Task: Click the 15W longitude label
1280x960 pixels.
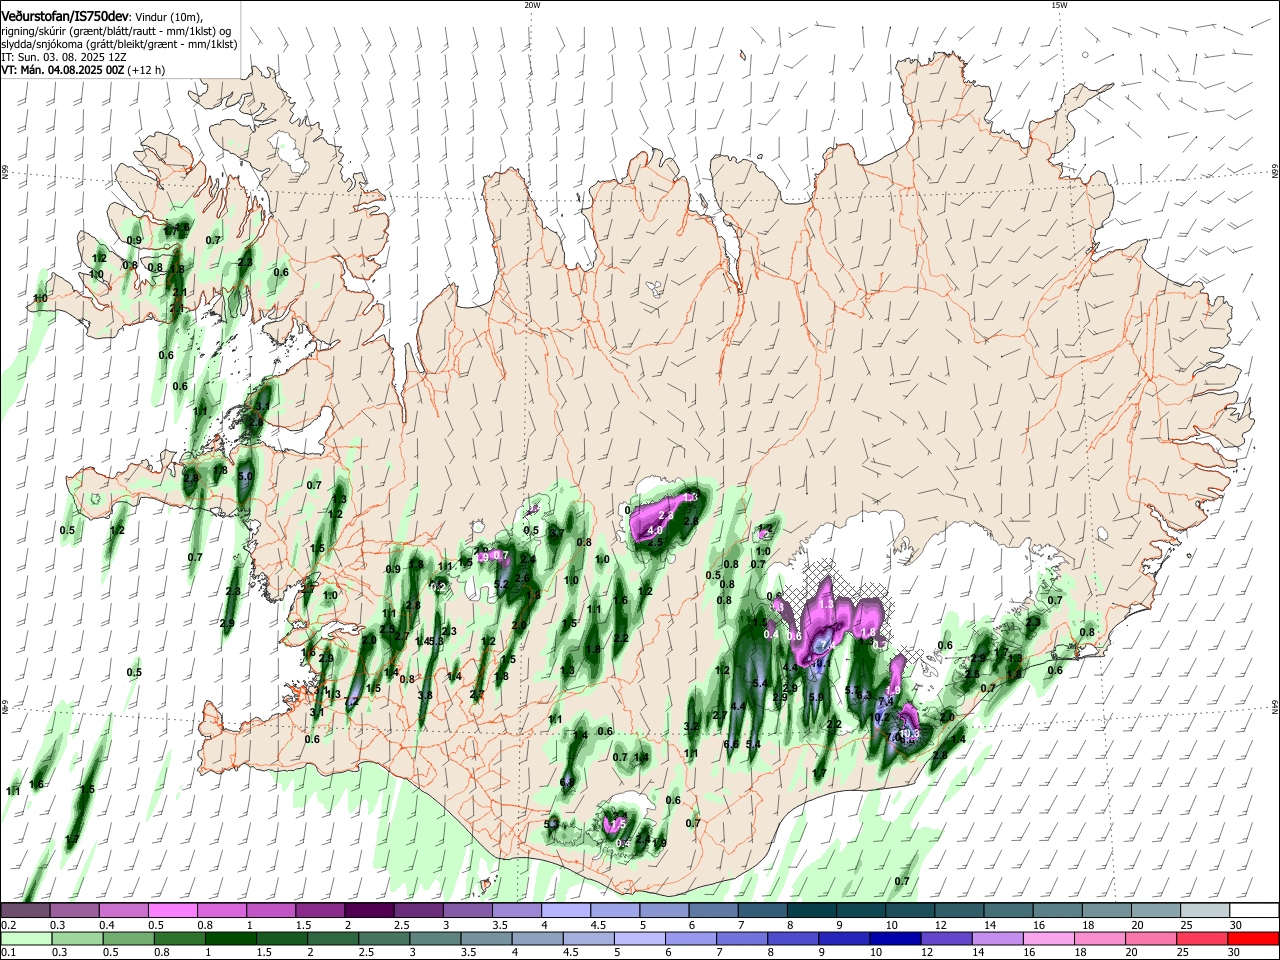Action: [1059, 5]
